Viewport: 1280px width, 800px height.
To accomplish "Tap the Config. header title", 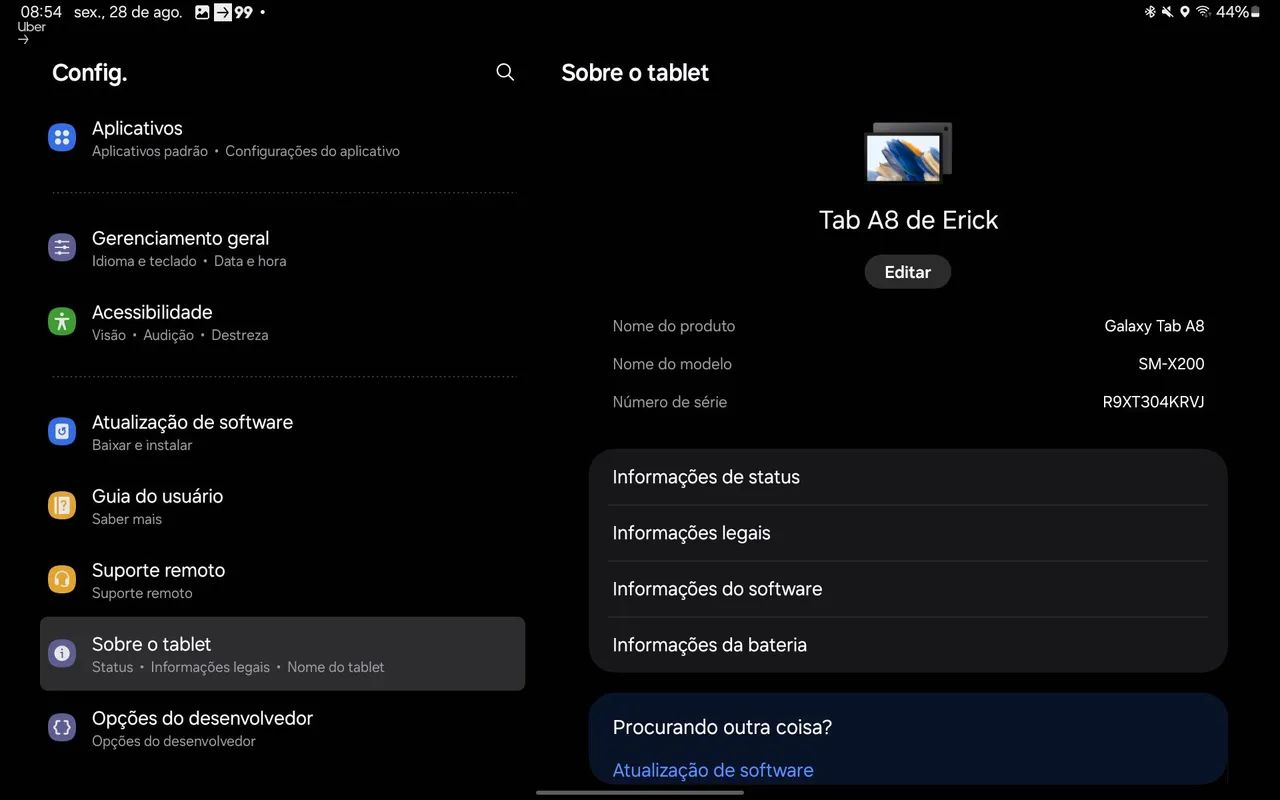I will coord(89,72).
